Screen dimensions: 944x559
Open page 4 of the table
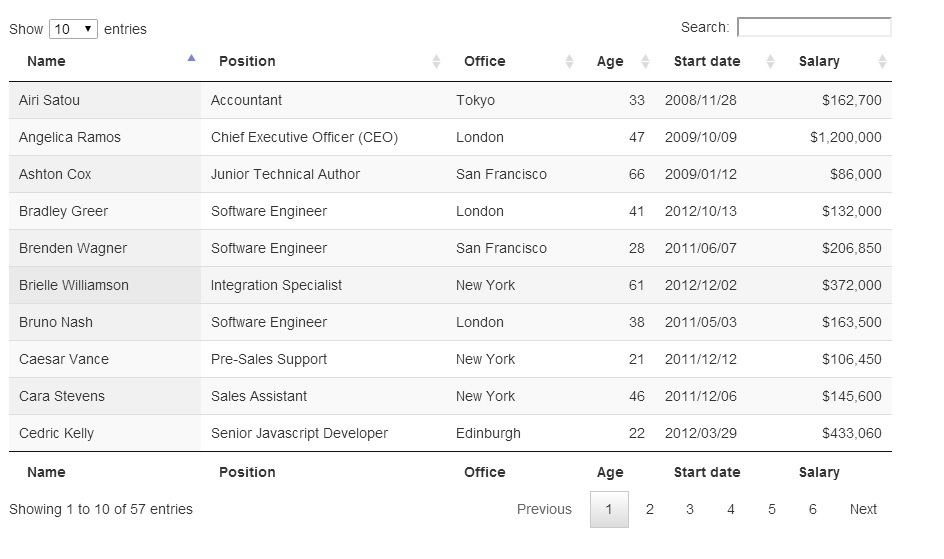[x=731, y=509]
